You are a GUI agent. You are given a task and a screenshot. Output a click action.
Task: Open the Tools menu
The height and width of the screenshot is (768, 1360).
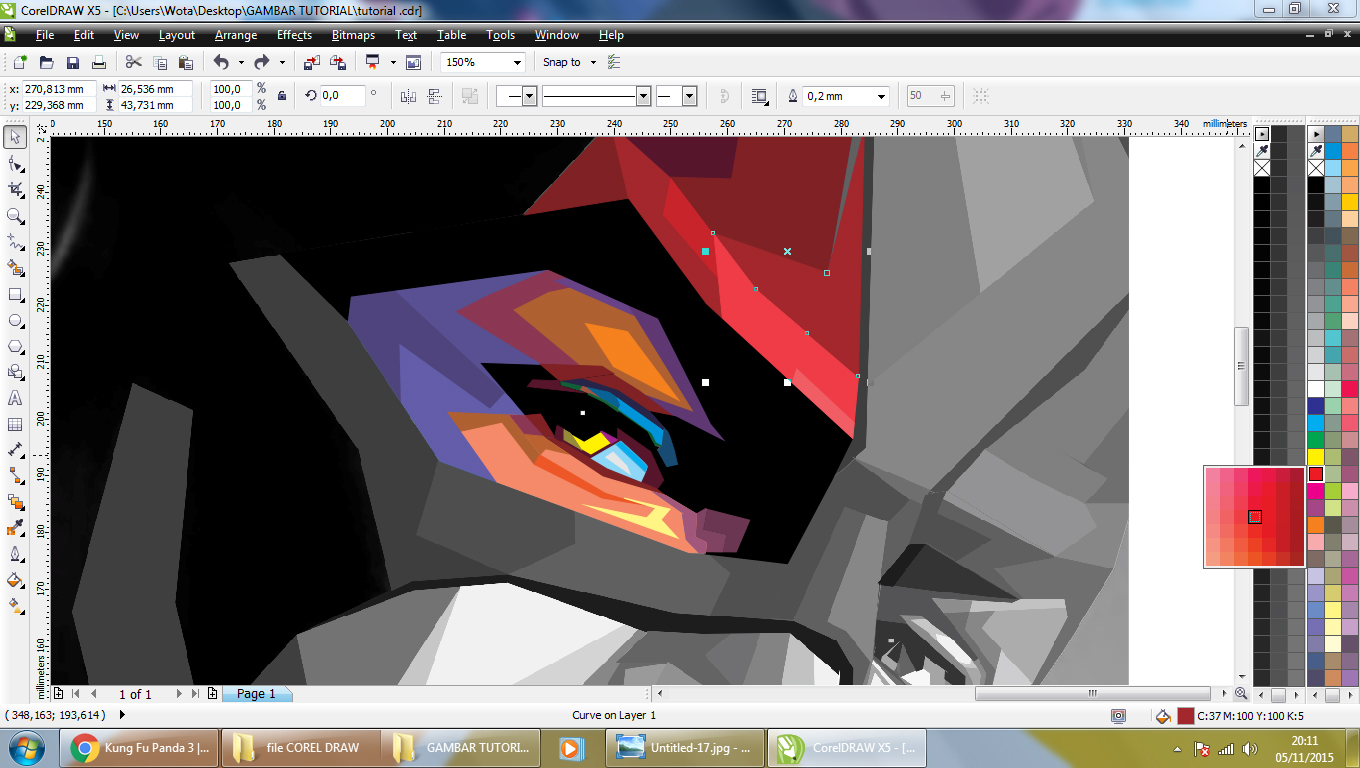coord(501,35)
